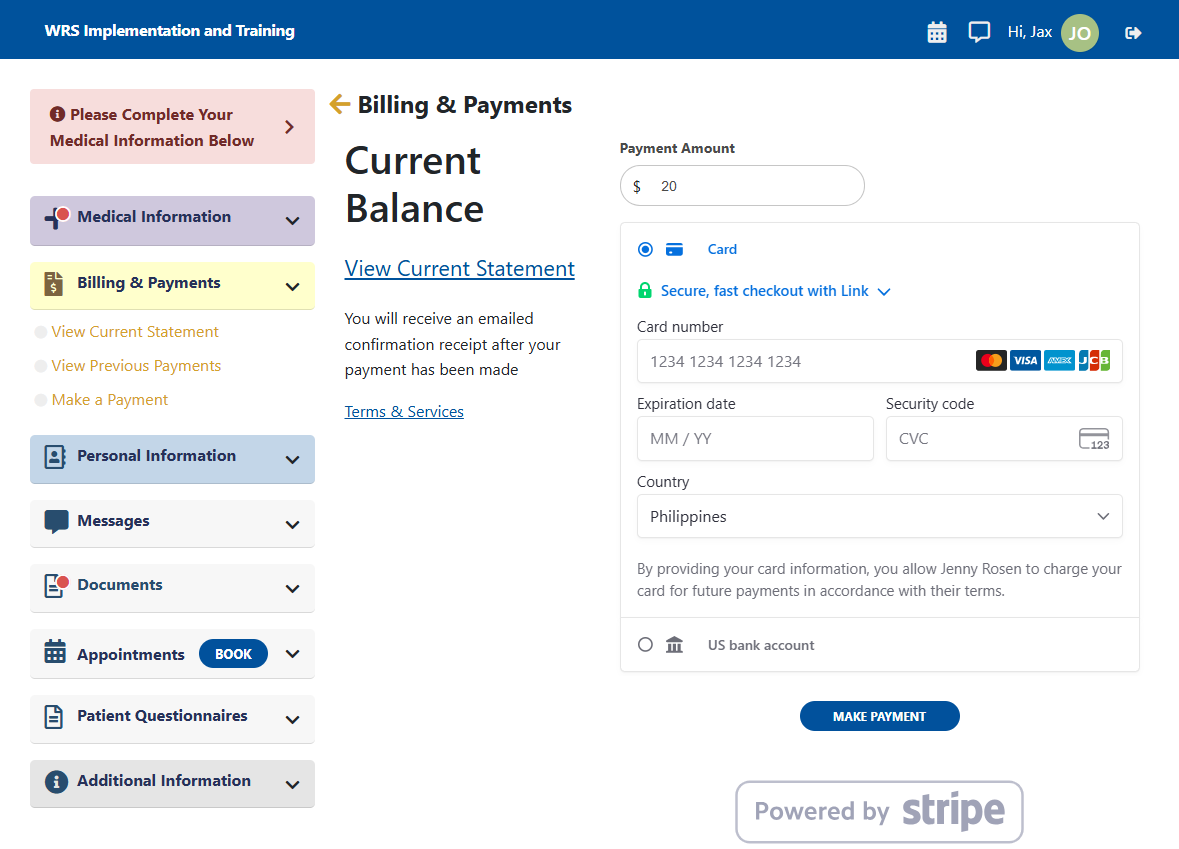Viewport: 1179px width, 849px height.
Task: Click the Billing & Payments dollar icon
Action: point(53,283)
